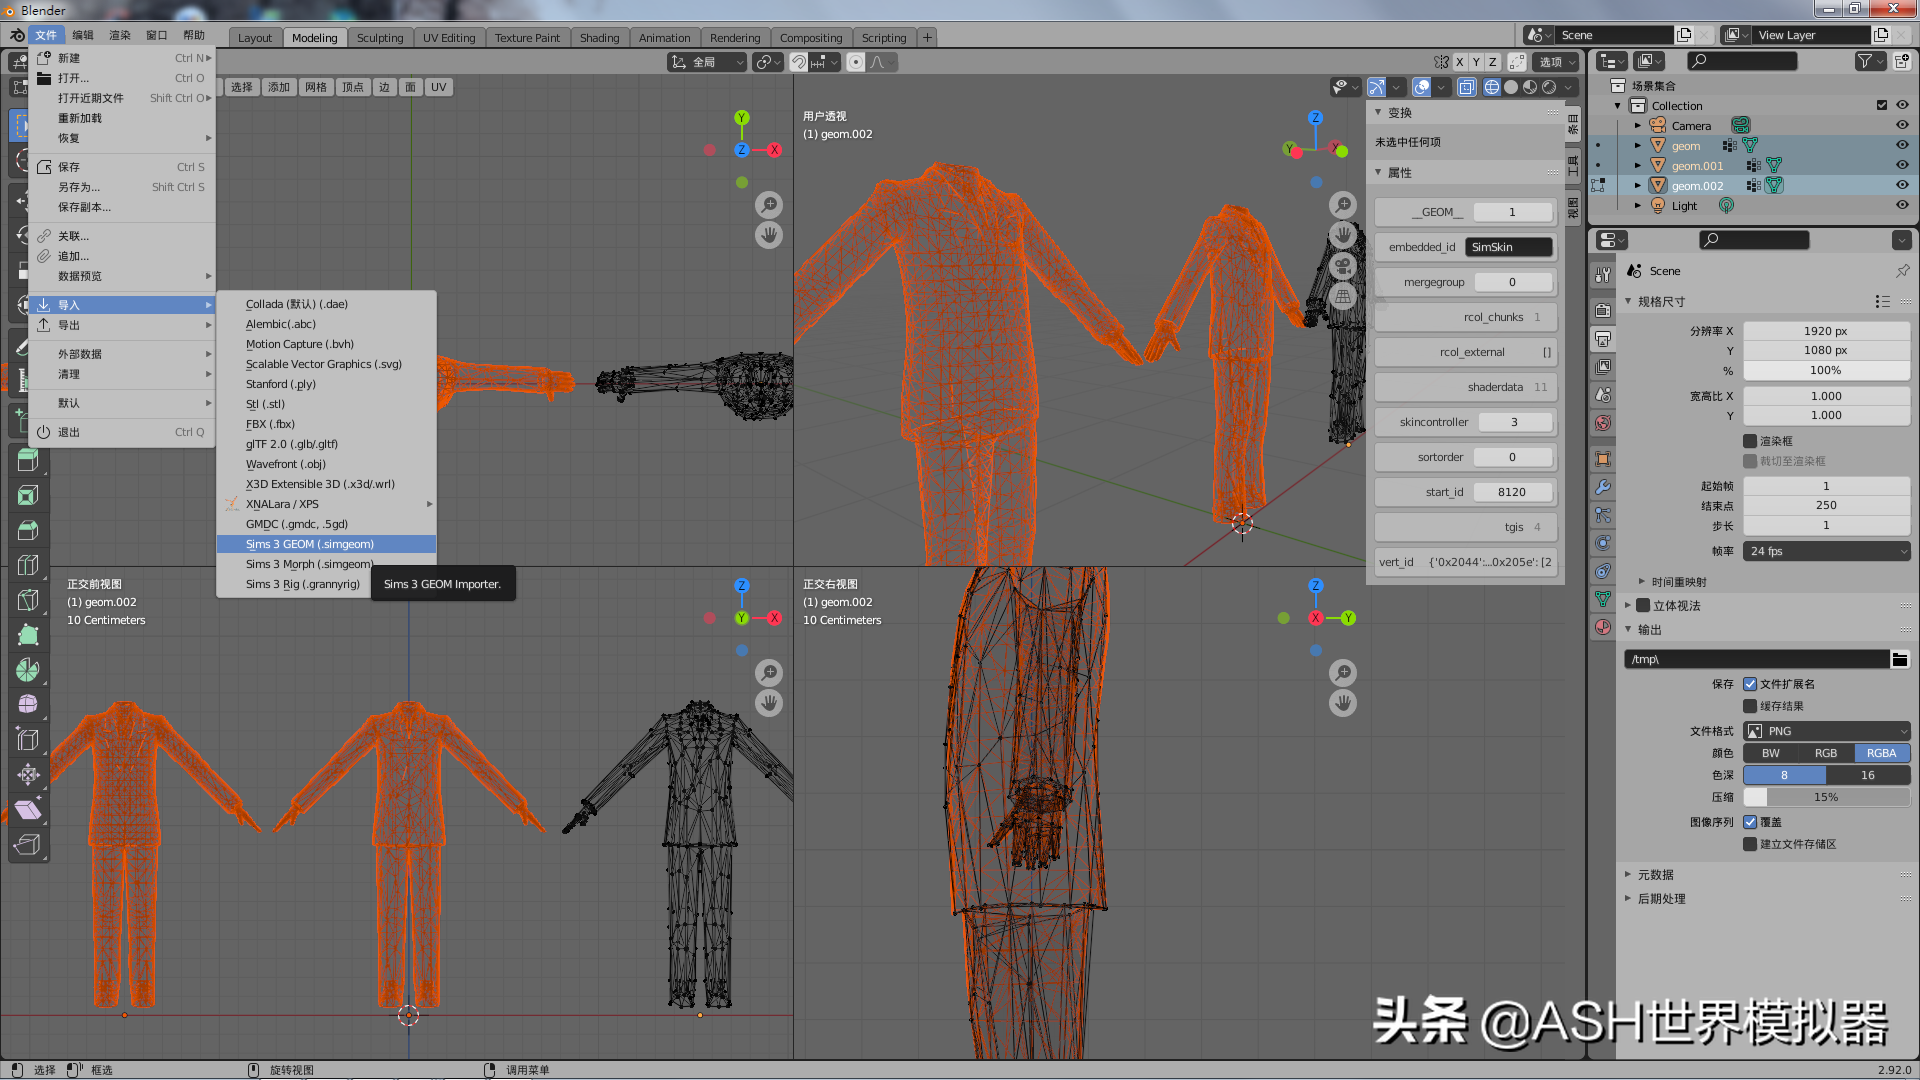The image size is (1920, 1080).
Task: Open the Object Data mesh properties tab
Action: (x=1603, y=599)
